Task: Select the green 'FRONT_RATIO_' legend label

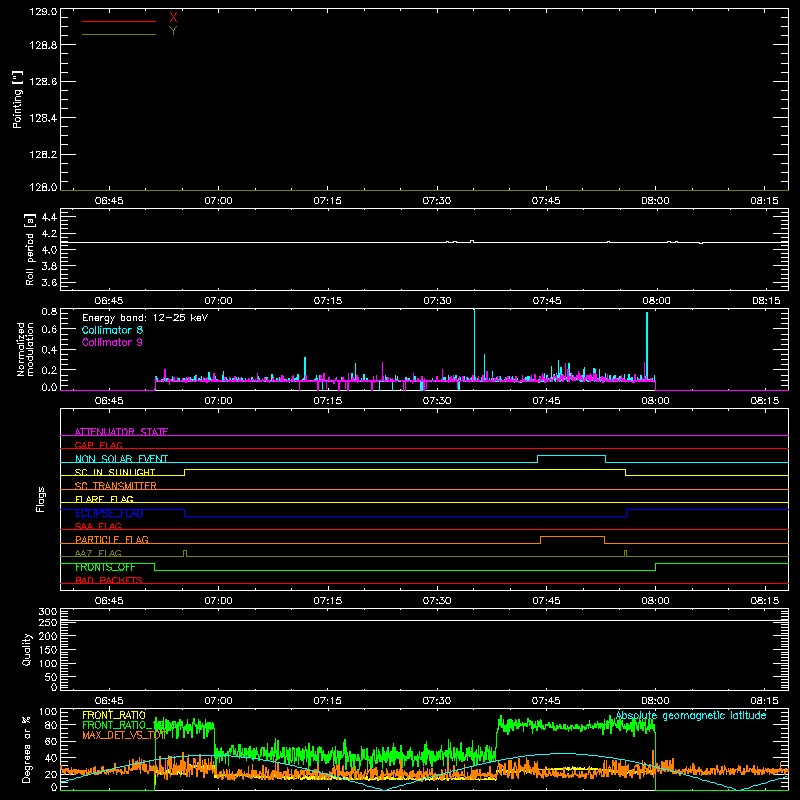Action: click(118, 725)
